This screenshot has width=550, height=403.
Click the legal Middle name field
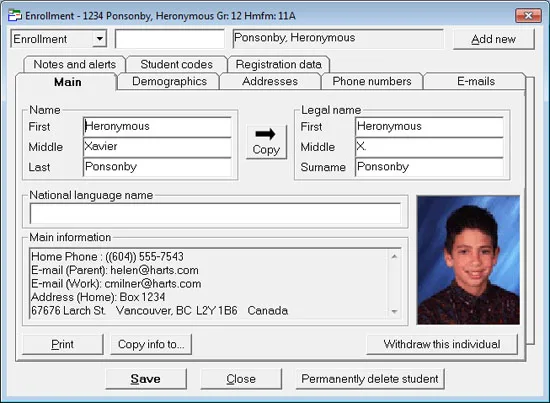tap(429, 147)
